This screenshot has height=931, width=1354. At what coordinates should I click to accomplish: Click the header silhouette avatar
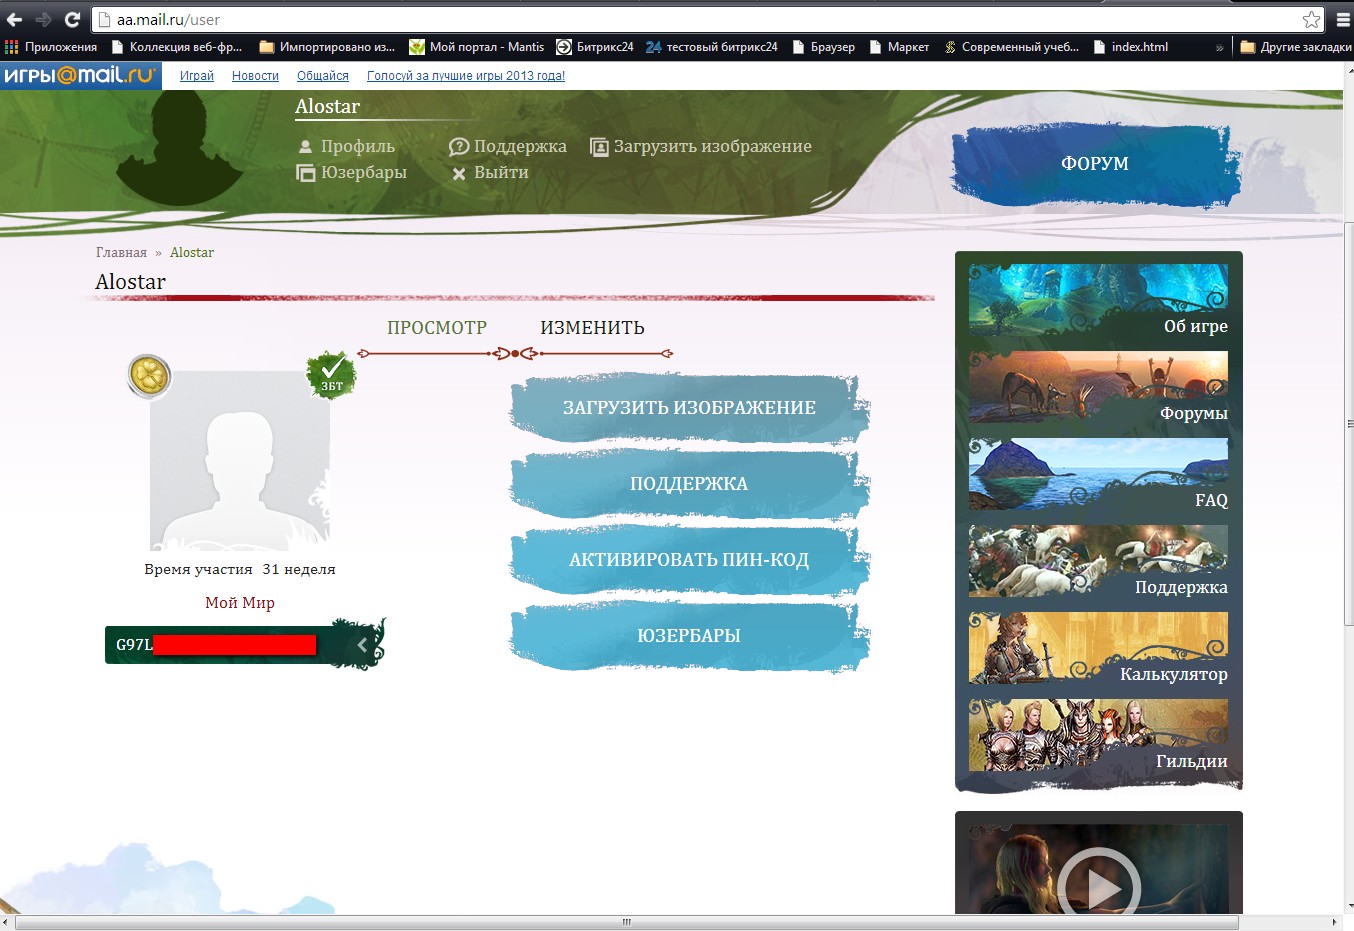(180, 148)
